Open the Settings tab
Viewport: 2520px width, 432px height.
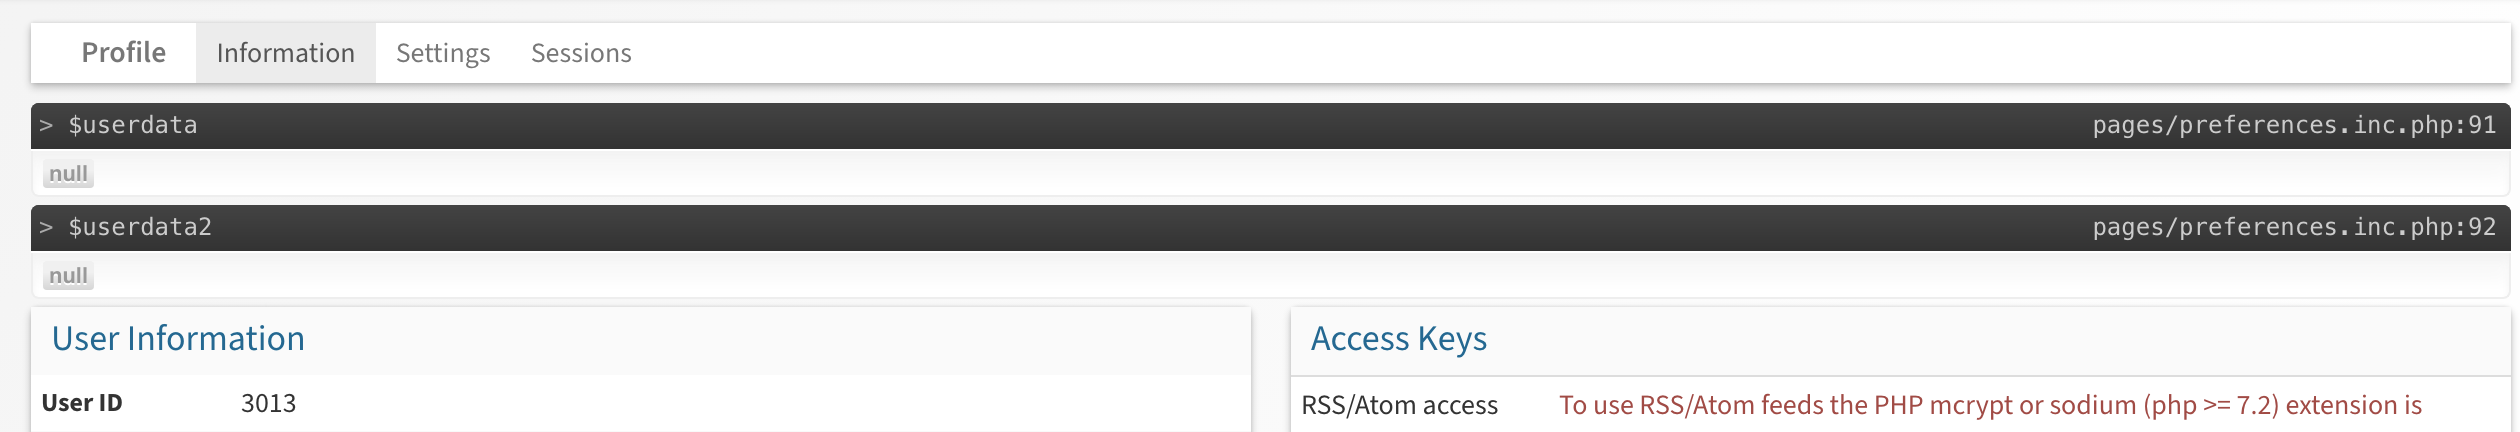click(x=443, y=53)
